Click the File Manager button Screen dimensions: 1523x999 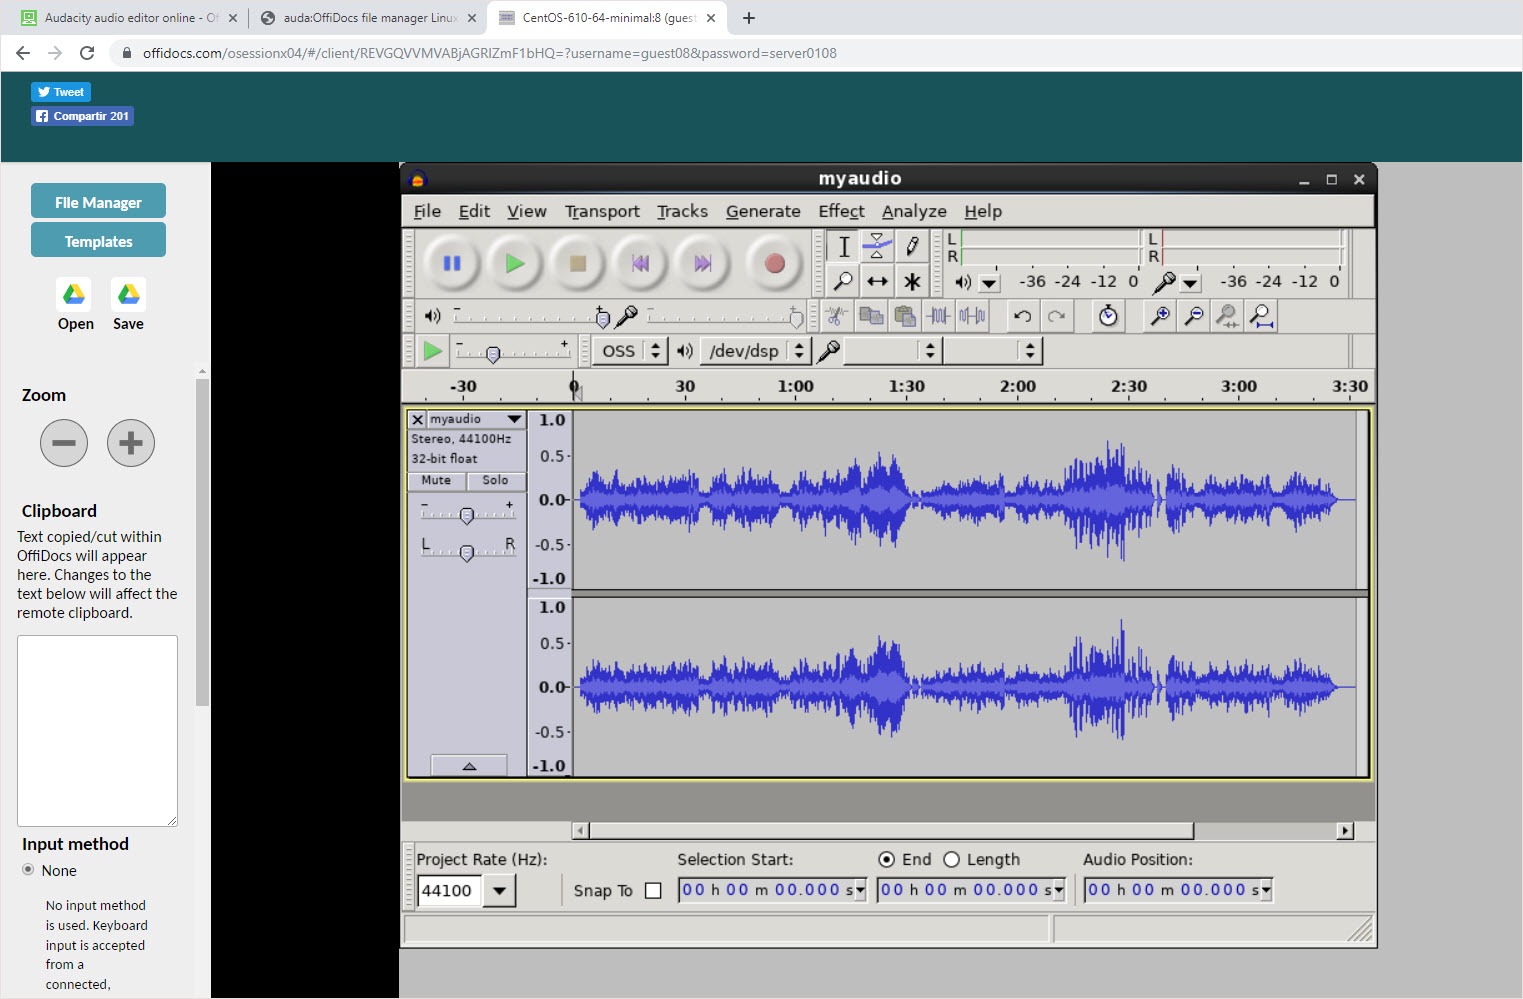point(98,202)
